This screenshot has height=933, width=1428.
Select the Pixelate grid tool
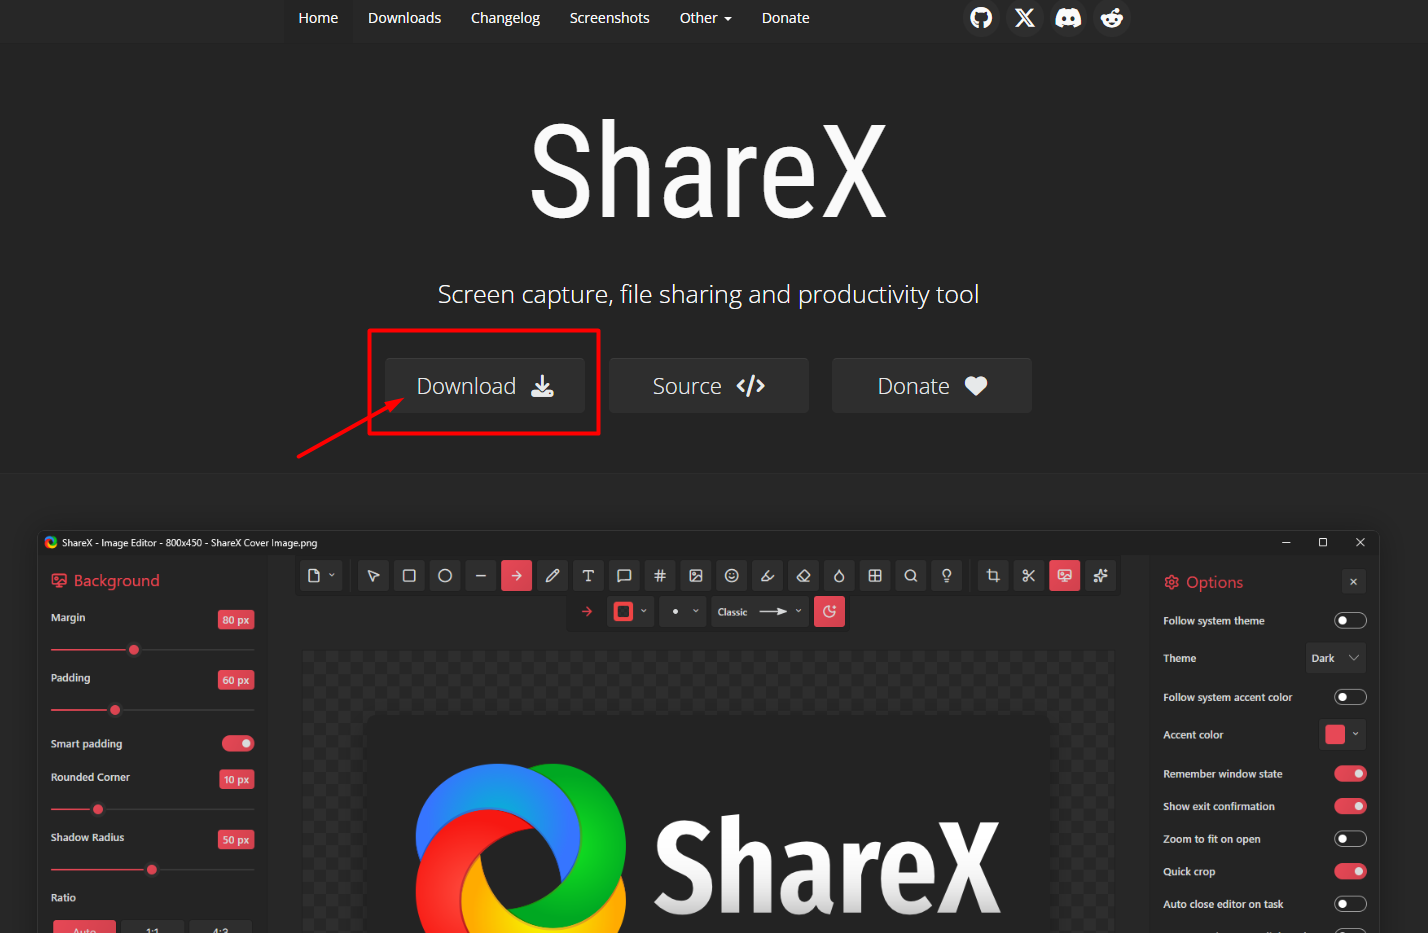coord(875,576)
